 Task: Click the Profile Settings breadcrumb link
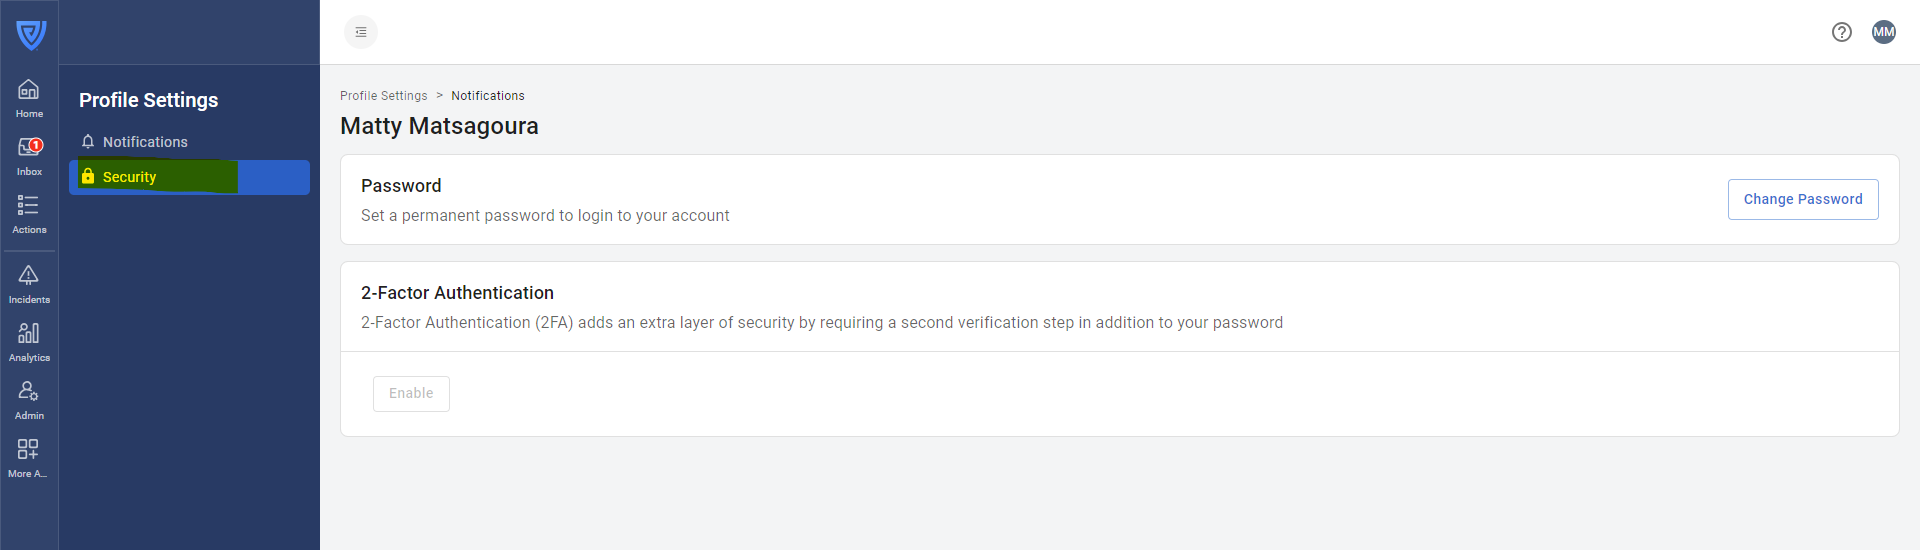tap(383, 96)
